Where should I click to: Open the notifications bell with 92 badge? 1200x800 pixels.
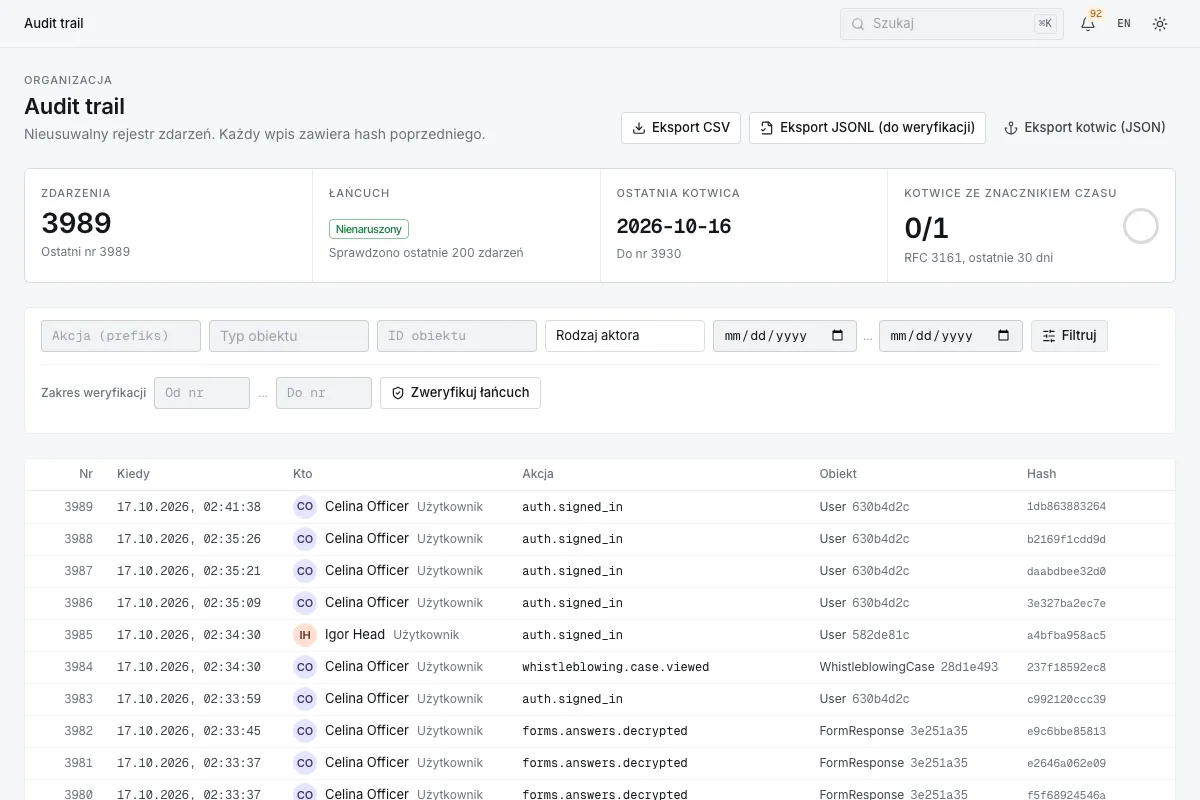(x=1088, y=24)
